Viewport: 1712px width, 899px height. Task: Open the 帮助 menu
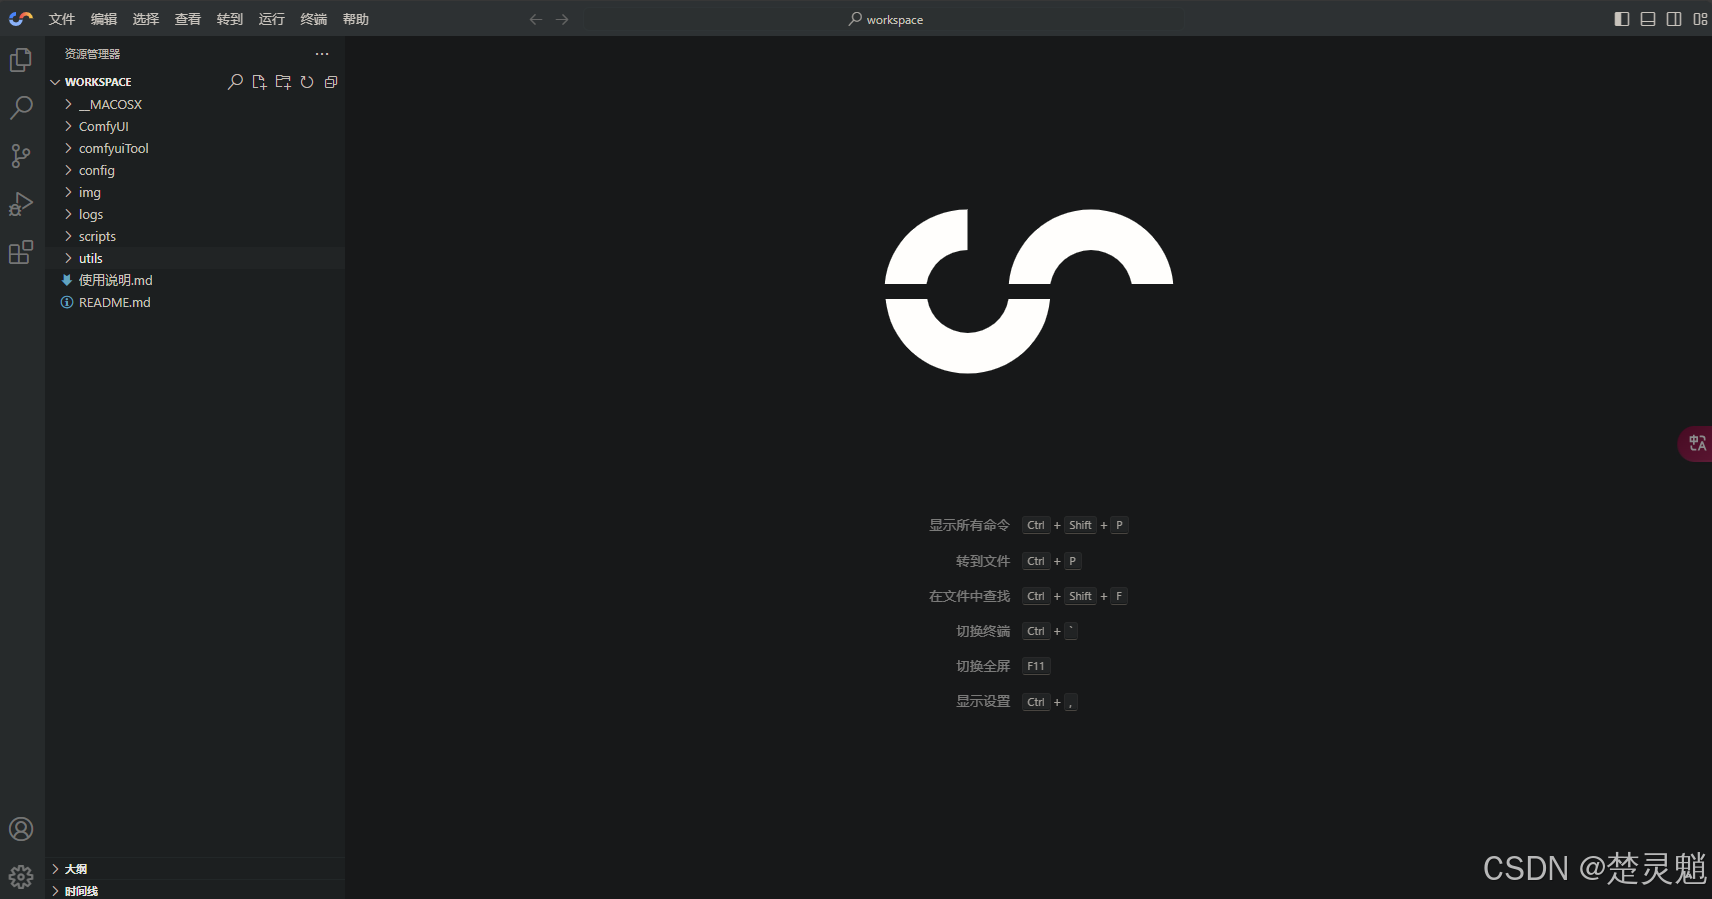click(356, 19)
